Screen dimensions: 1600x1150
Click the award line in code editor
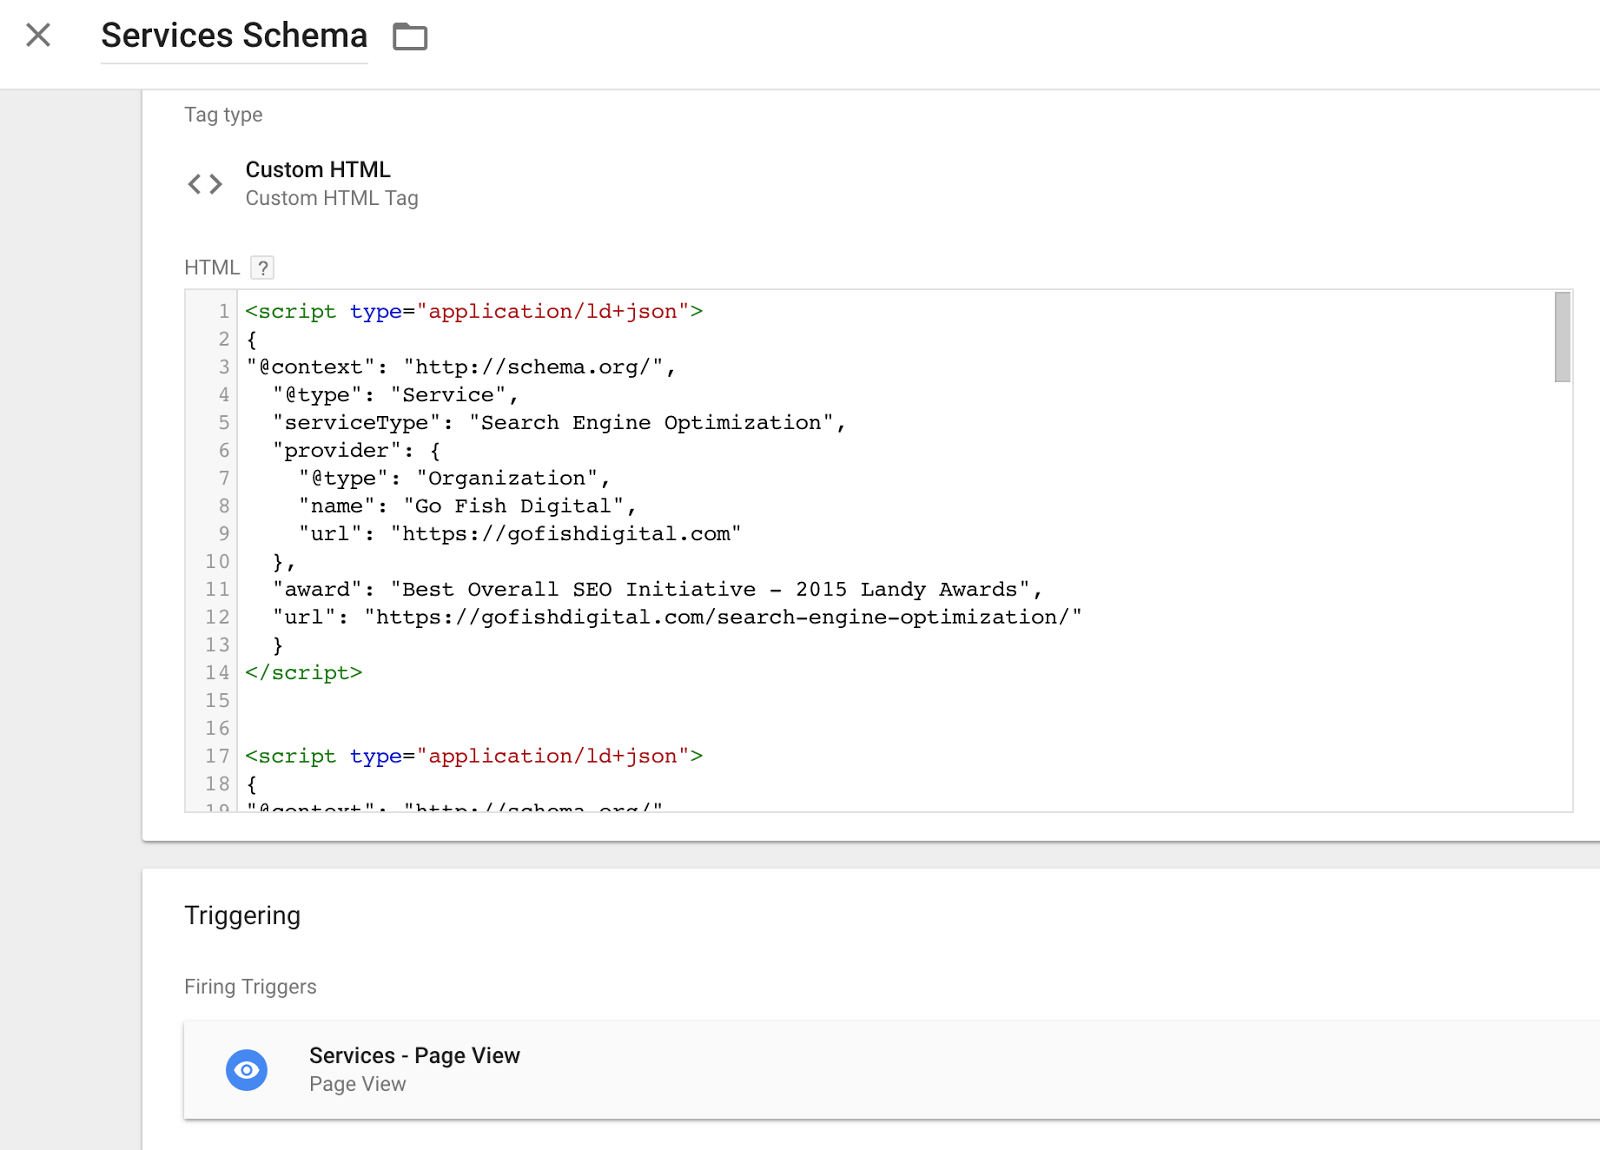(x=657, y=590)
